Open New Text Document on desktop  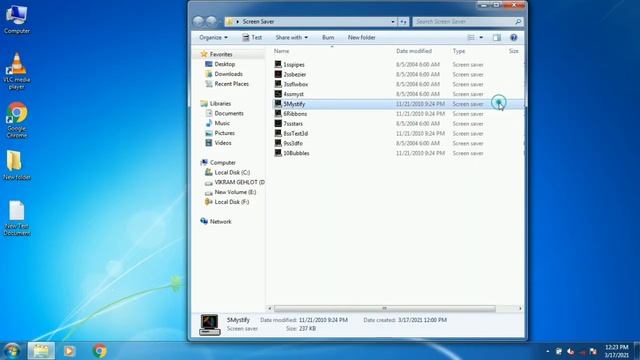pyautogui.click(x=17, y=218)
